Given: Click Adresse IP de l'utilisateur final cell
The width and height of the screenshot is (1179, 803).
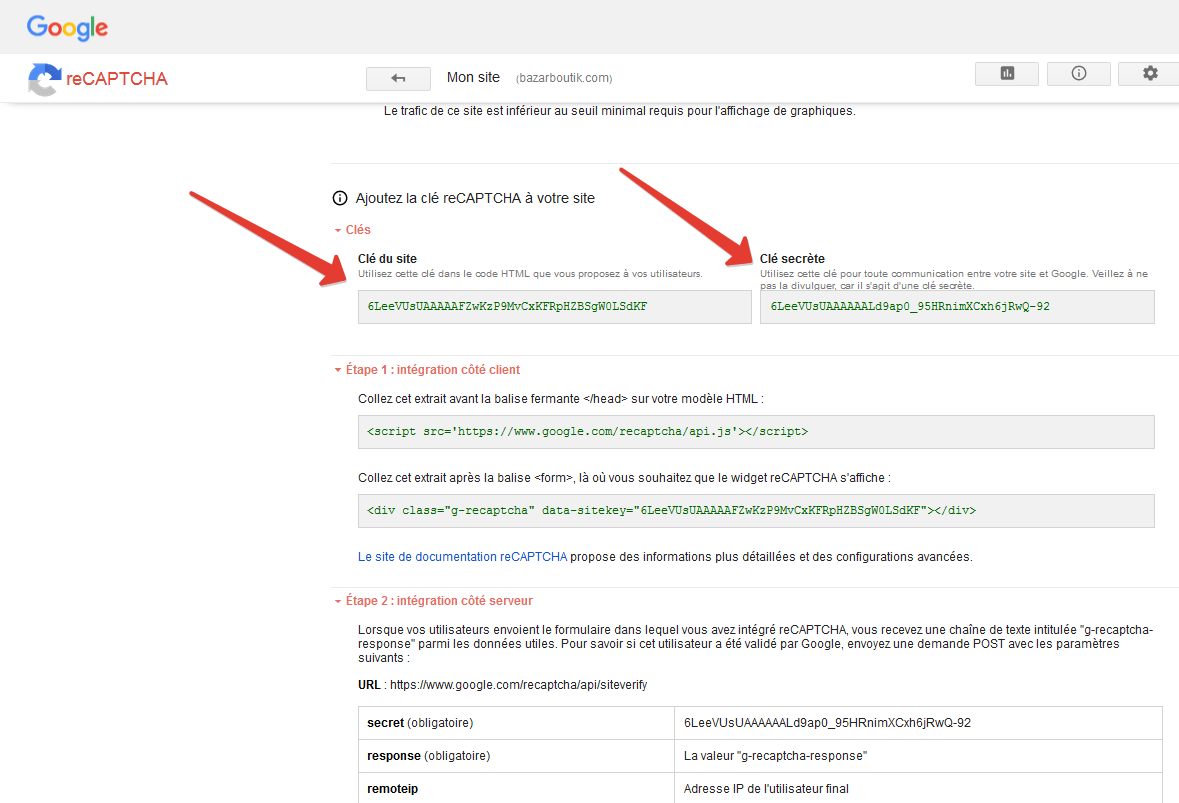Looking at the screenshot, I should 918,788.
